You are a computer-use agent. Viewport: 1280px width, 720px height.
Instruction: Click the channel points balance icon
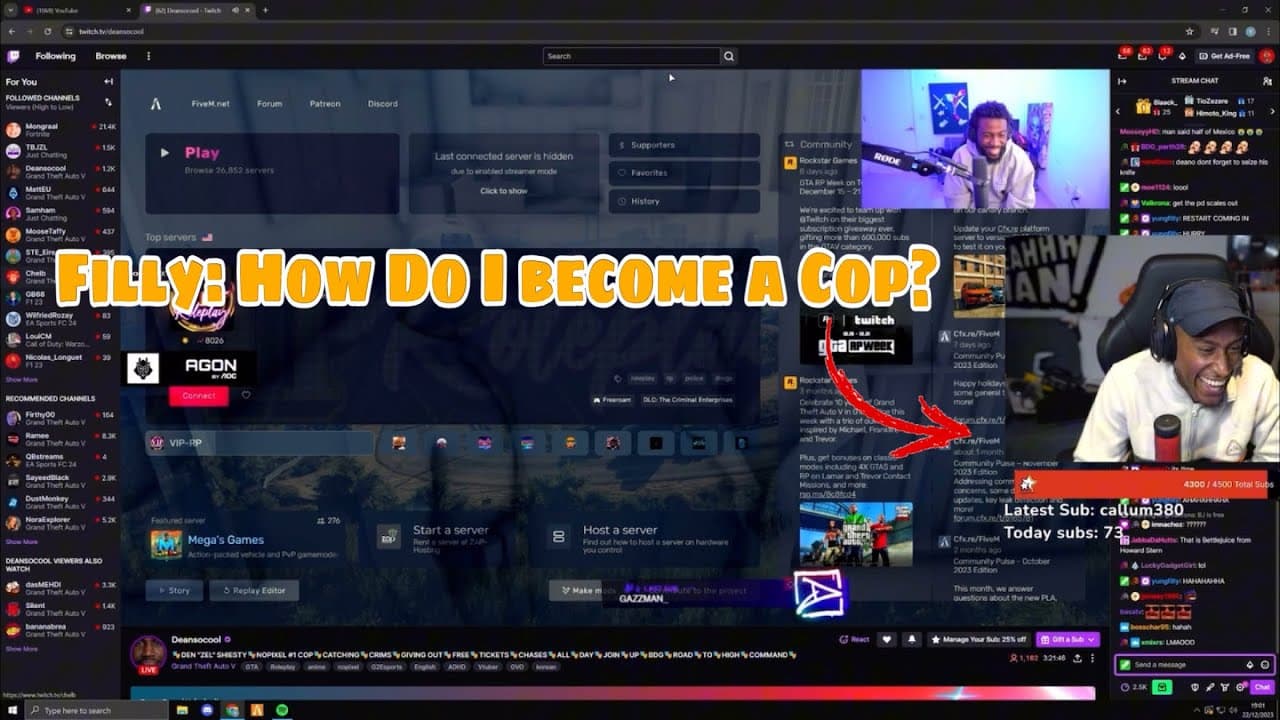click(x=1133, y=687)
